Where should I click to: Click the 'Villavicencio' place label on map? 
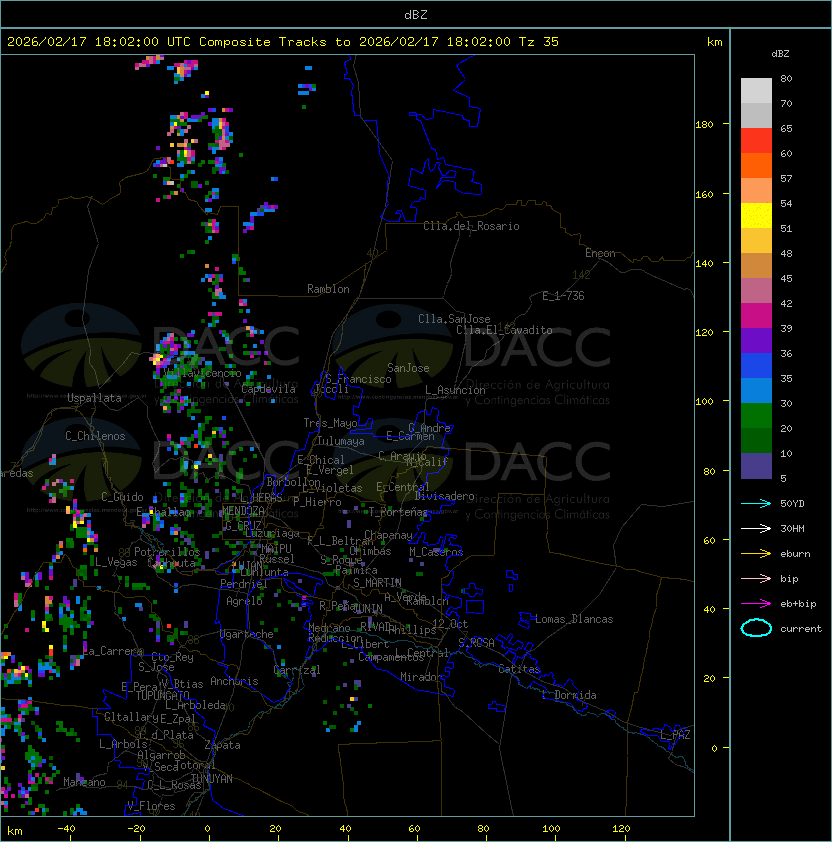coord(202,373)
